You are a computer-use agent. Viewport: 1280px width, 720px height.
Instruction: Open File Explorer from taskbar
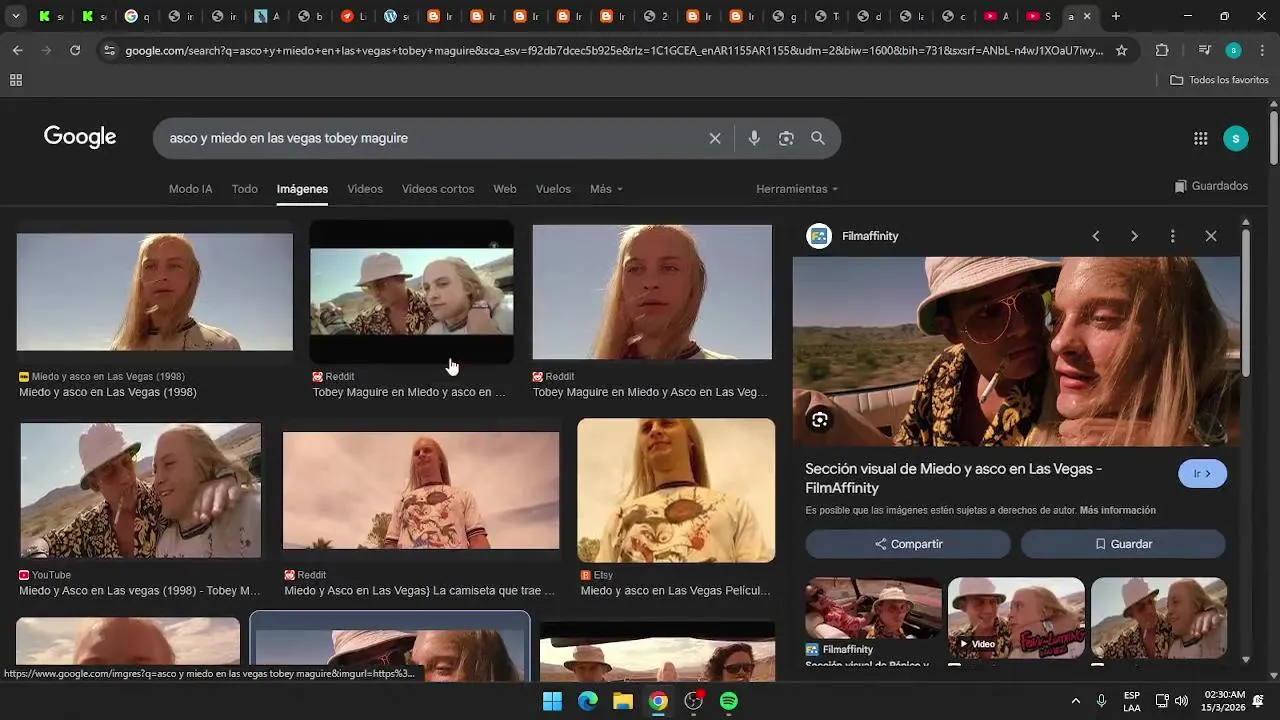623,701
